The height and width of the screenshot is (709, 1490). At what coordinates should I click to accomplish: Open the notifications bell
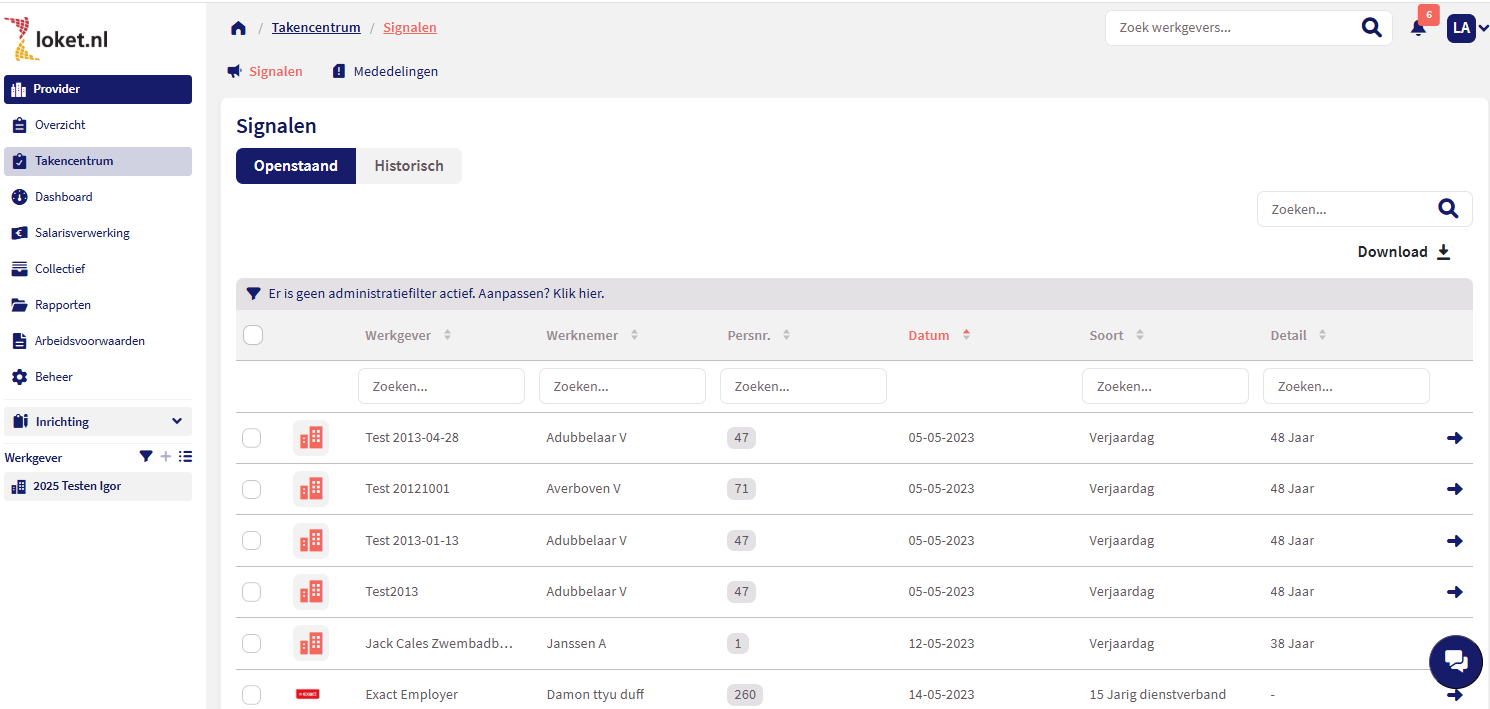[1418, 28]
